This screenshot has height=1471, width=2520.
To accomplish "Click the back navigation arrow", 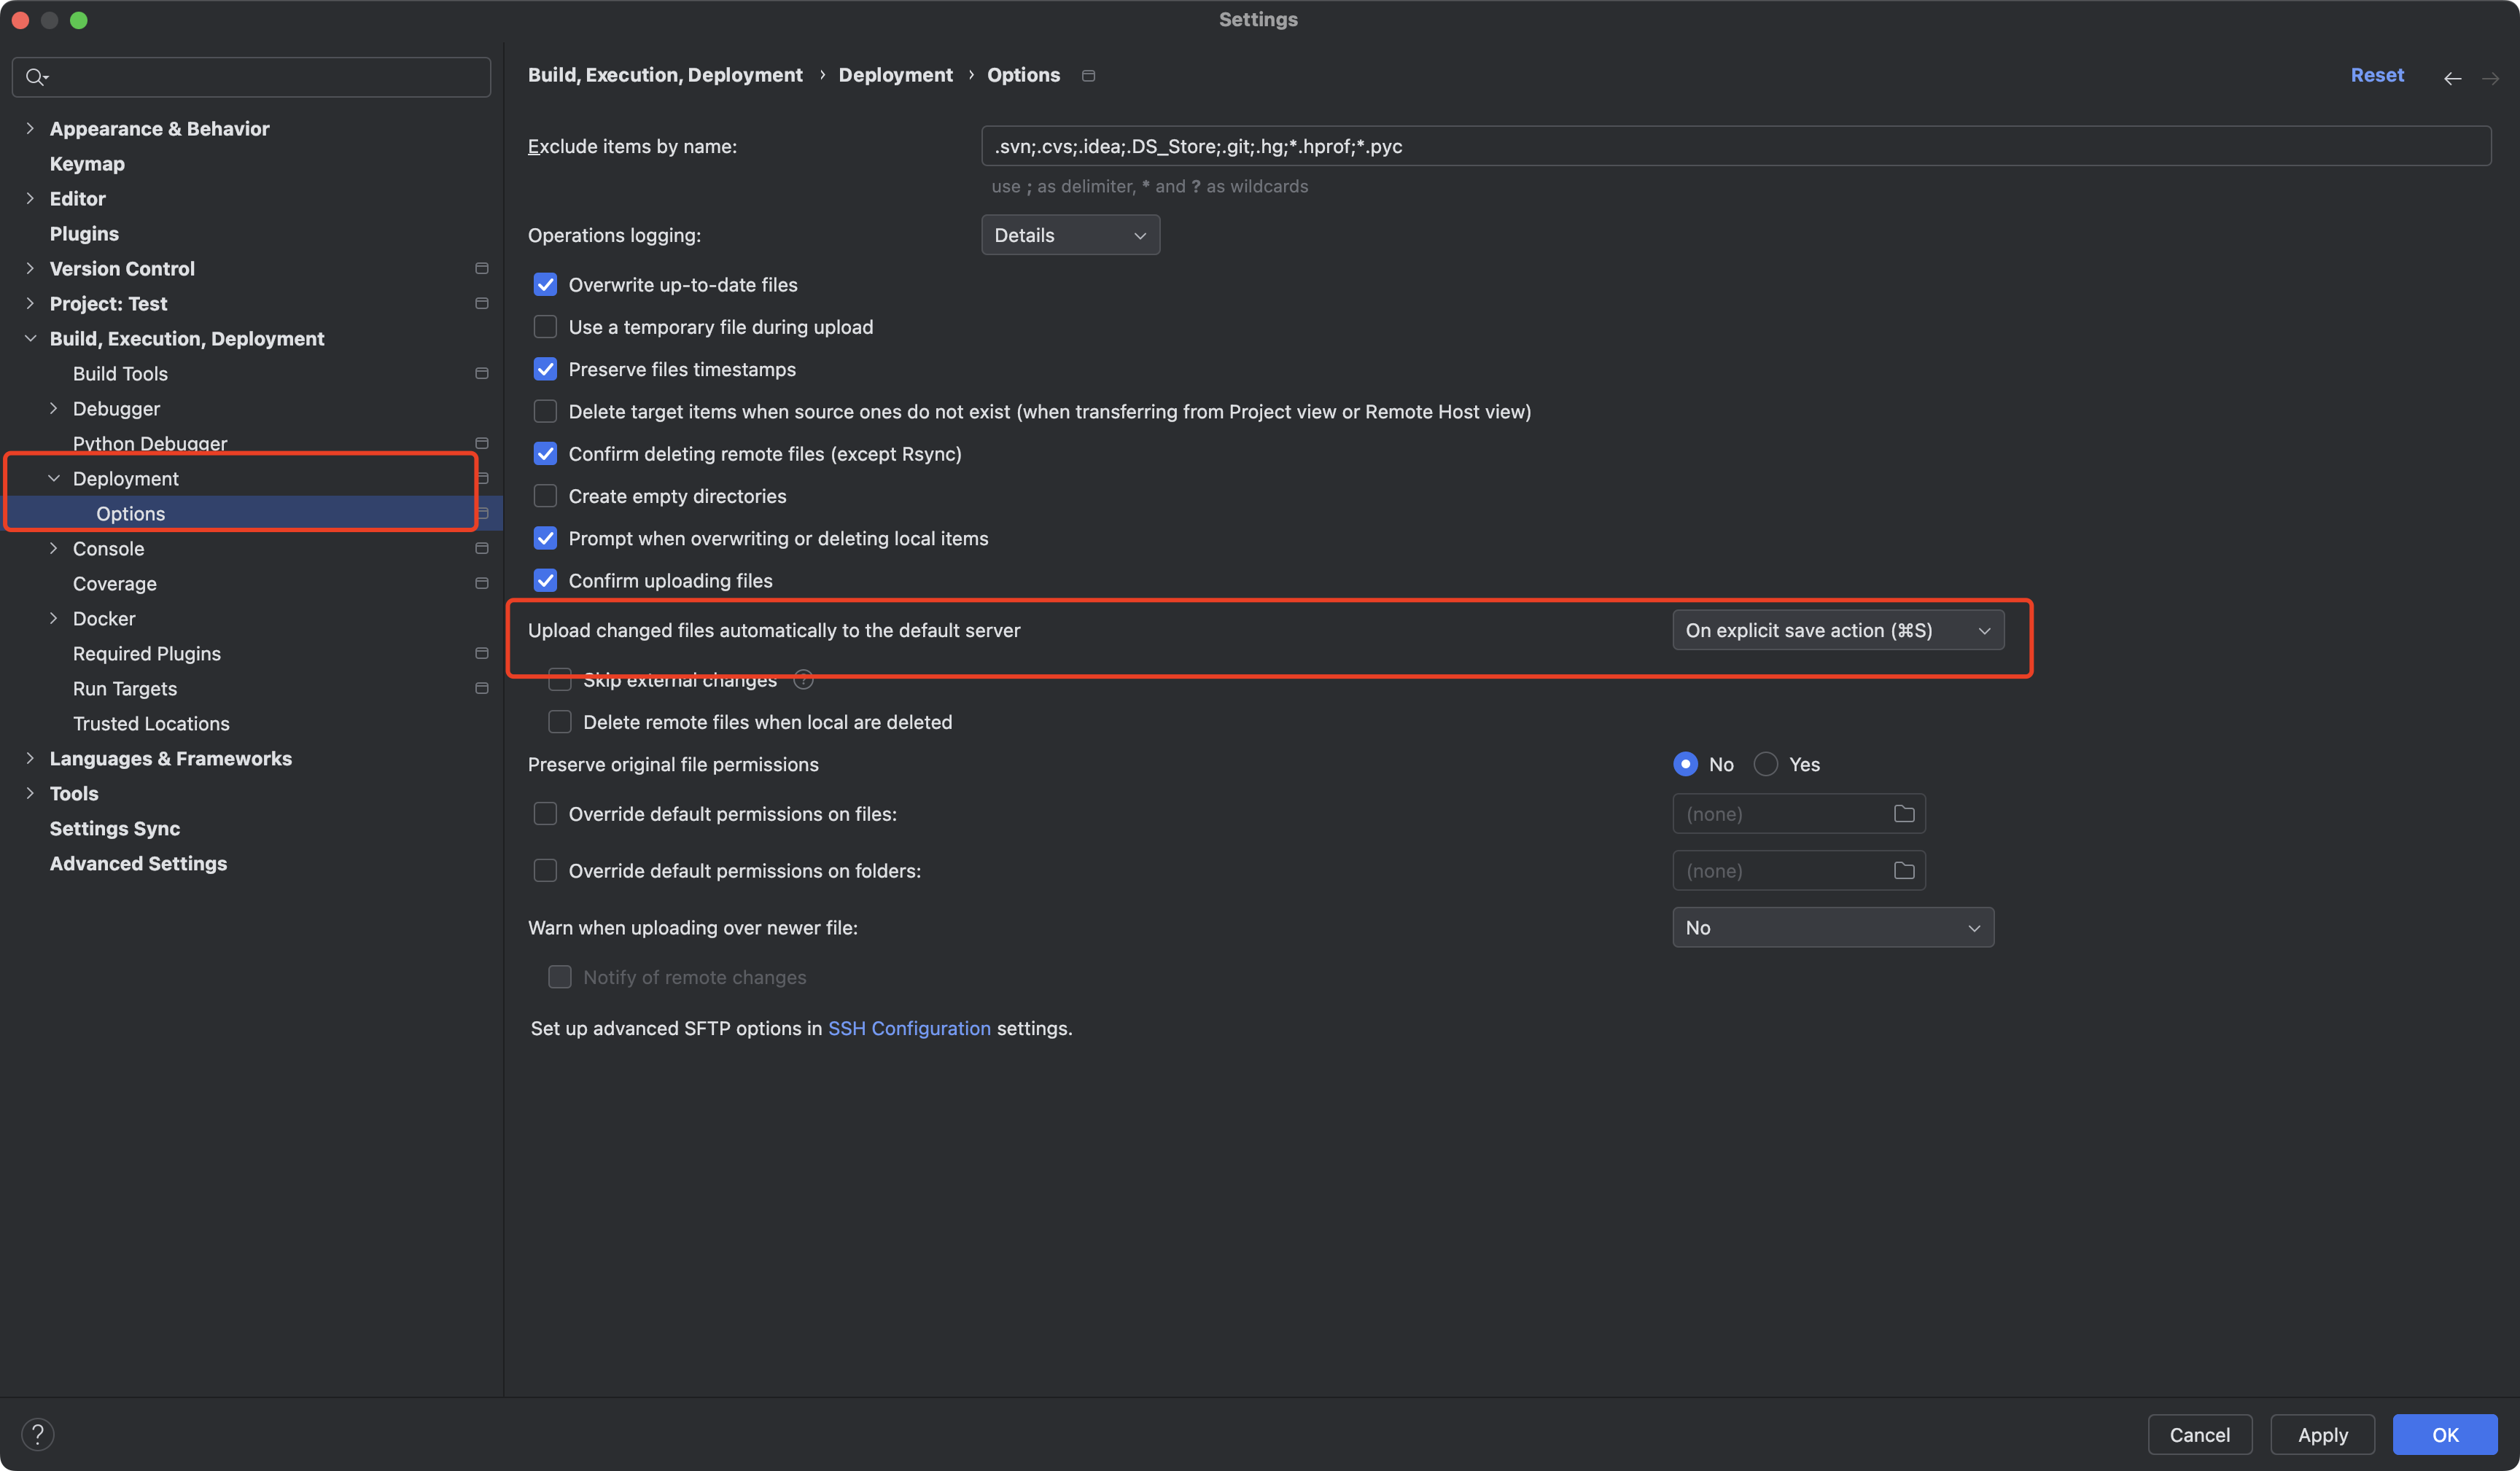I will [2452, 78].
